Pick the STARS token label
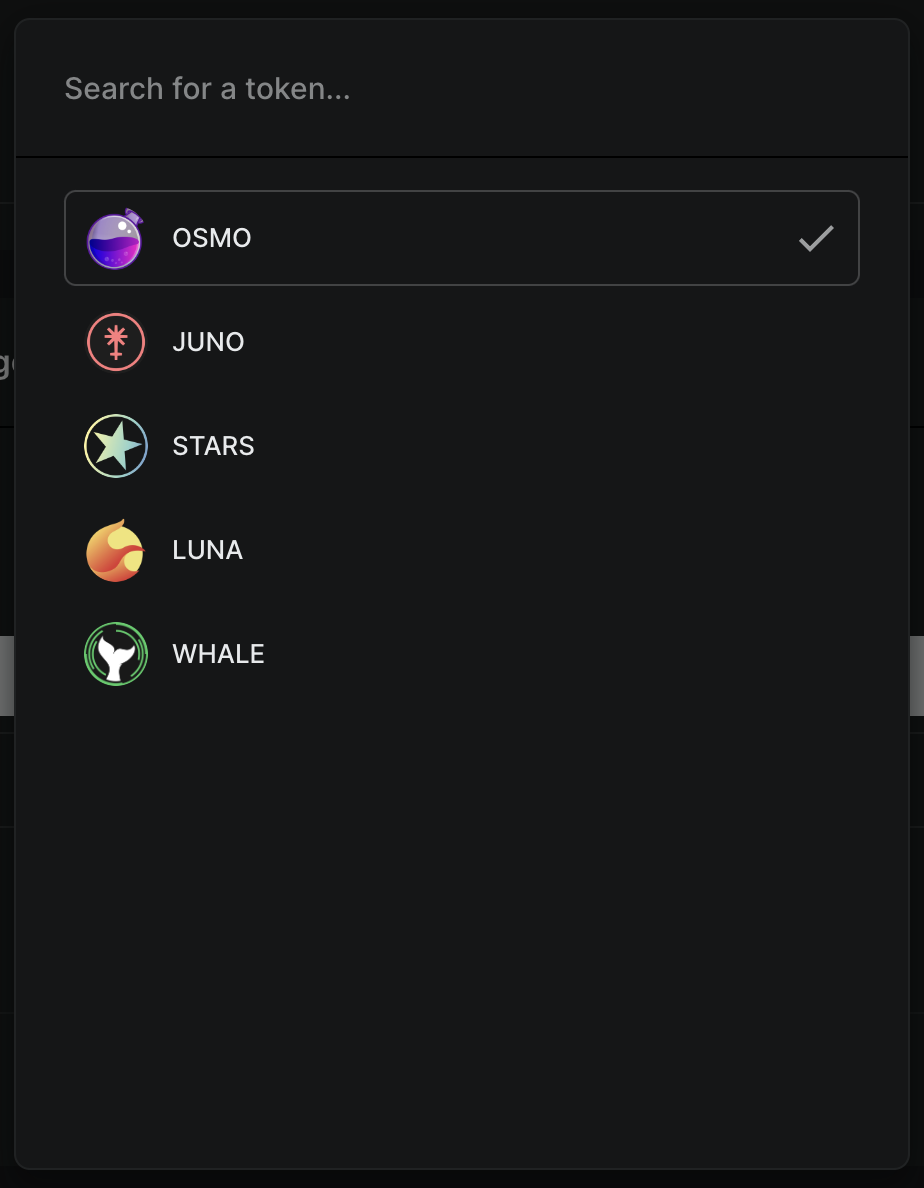 213,446
